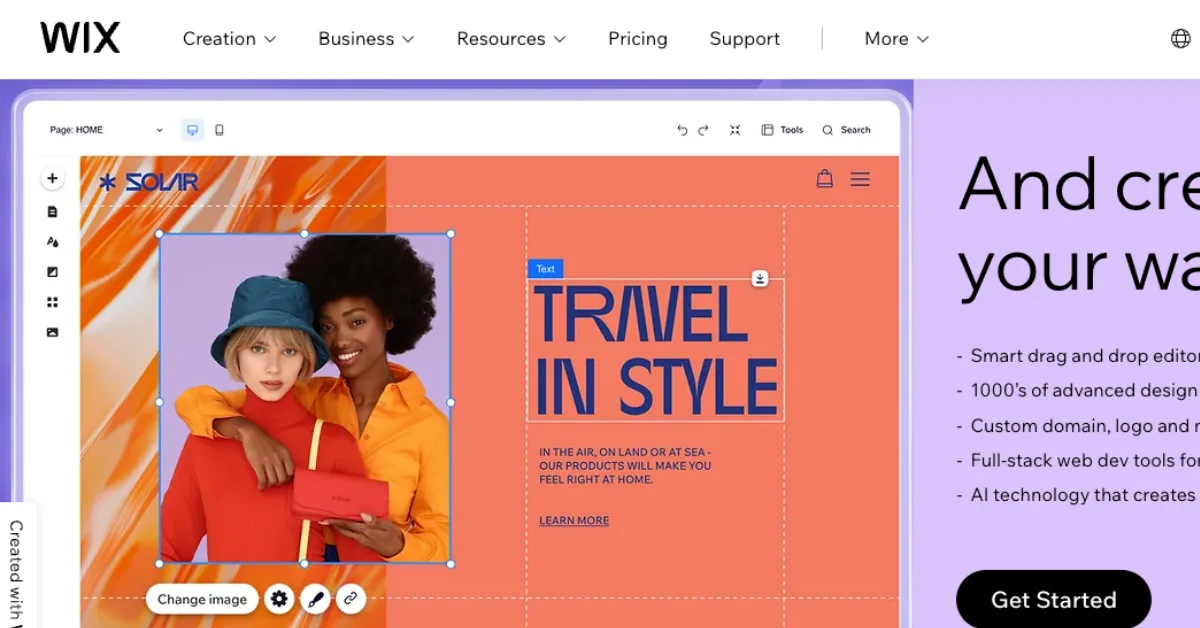Open the Pages icon in left sidebar

[x=52, y=212]
